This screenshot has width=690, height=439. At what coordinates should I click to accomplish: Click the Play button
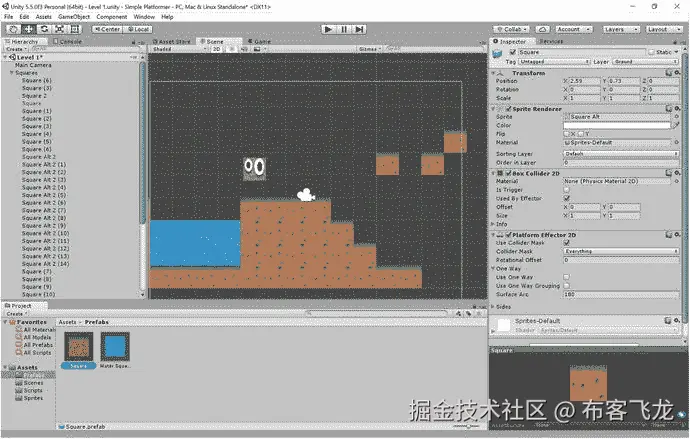(x=328, y=29)
